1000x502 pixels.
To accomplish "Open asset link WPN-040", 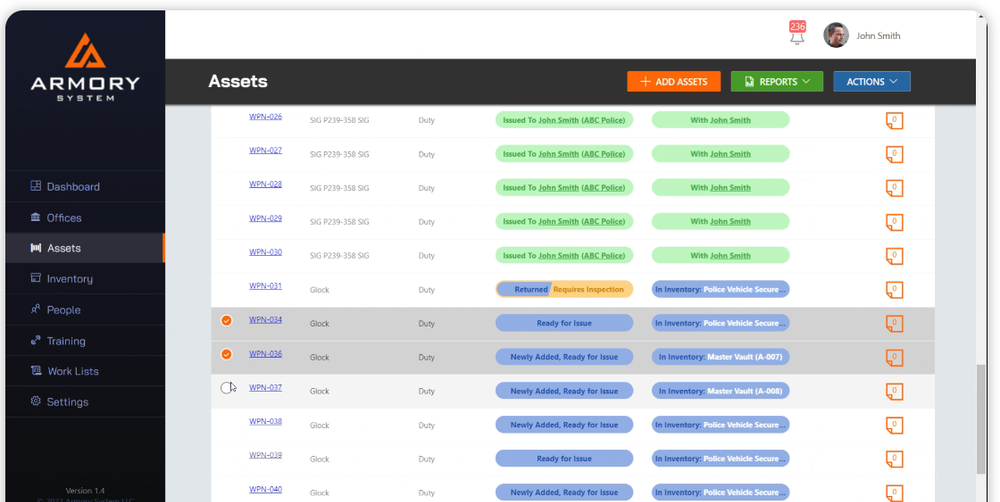I will 265,489.
